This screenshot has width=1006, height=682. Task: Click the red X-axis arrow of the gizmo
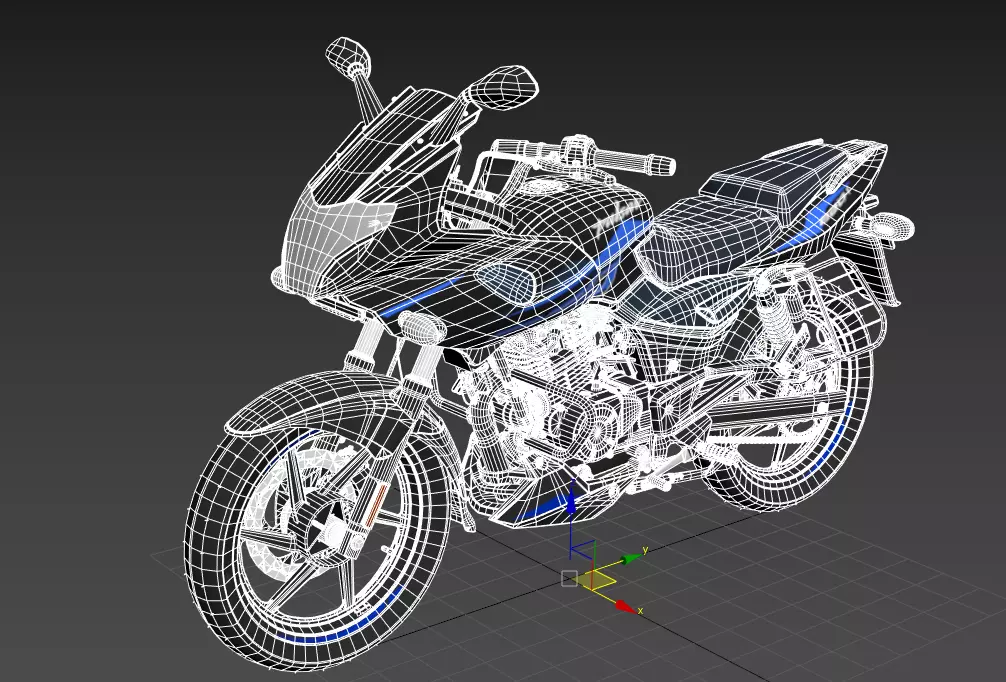click(624, 606)
